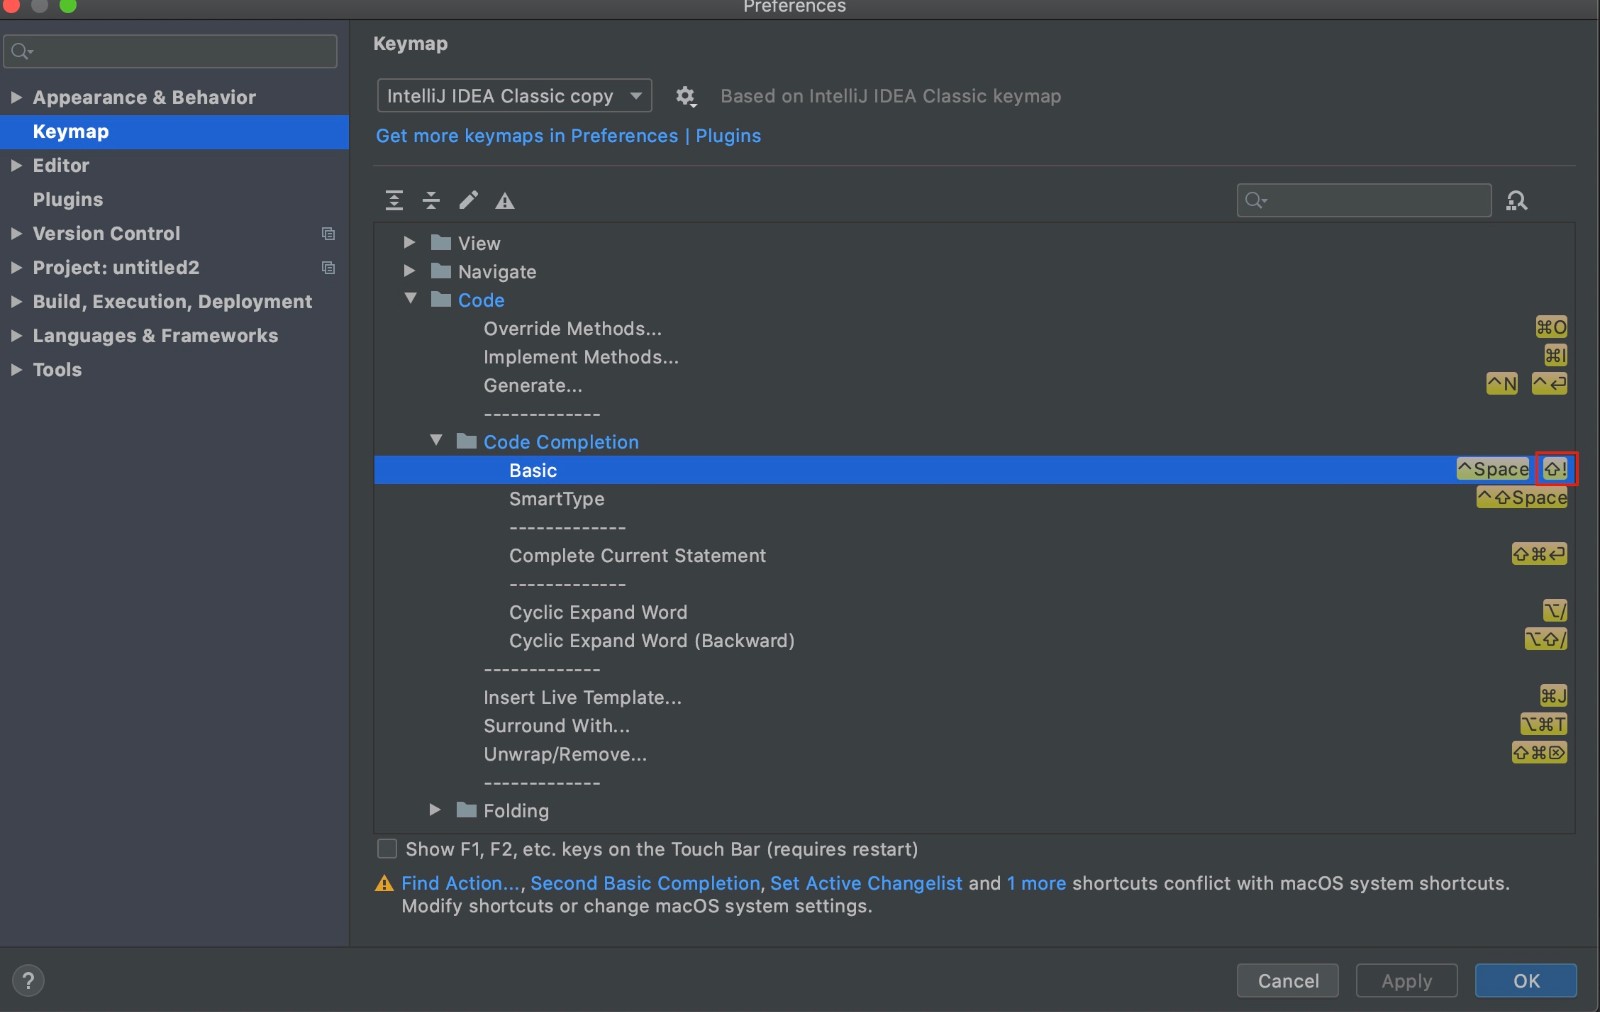Collapse the Code actions folder

[410, 298]
